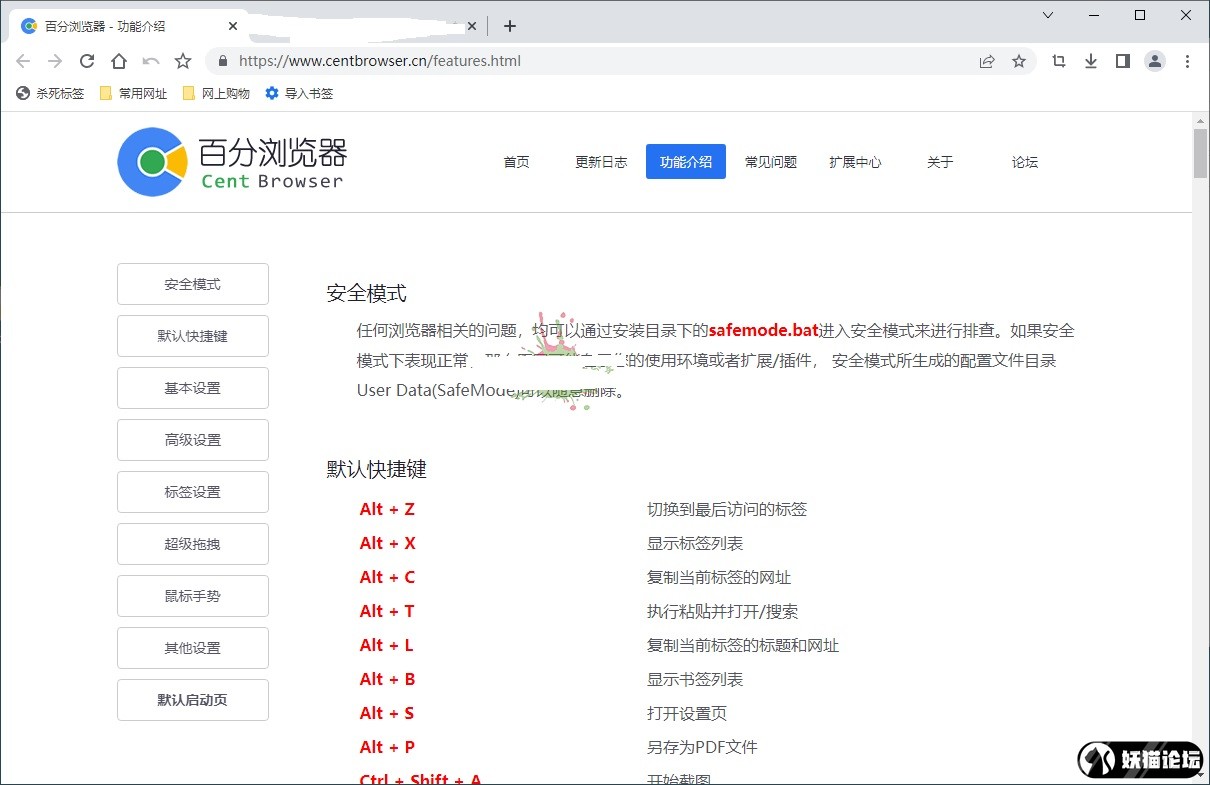Jump to 安全模式 section
Viewport: 1210px width, 785px height.
[193, 284]
